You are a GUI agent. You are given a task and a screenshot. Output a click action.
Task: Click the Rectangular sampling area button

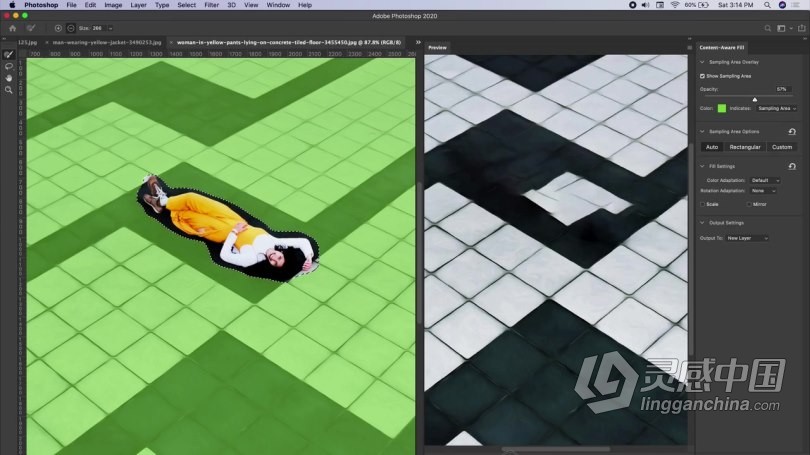[745, 147]
